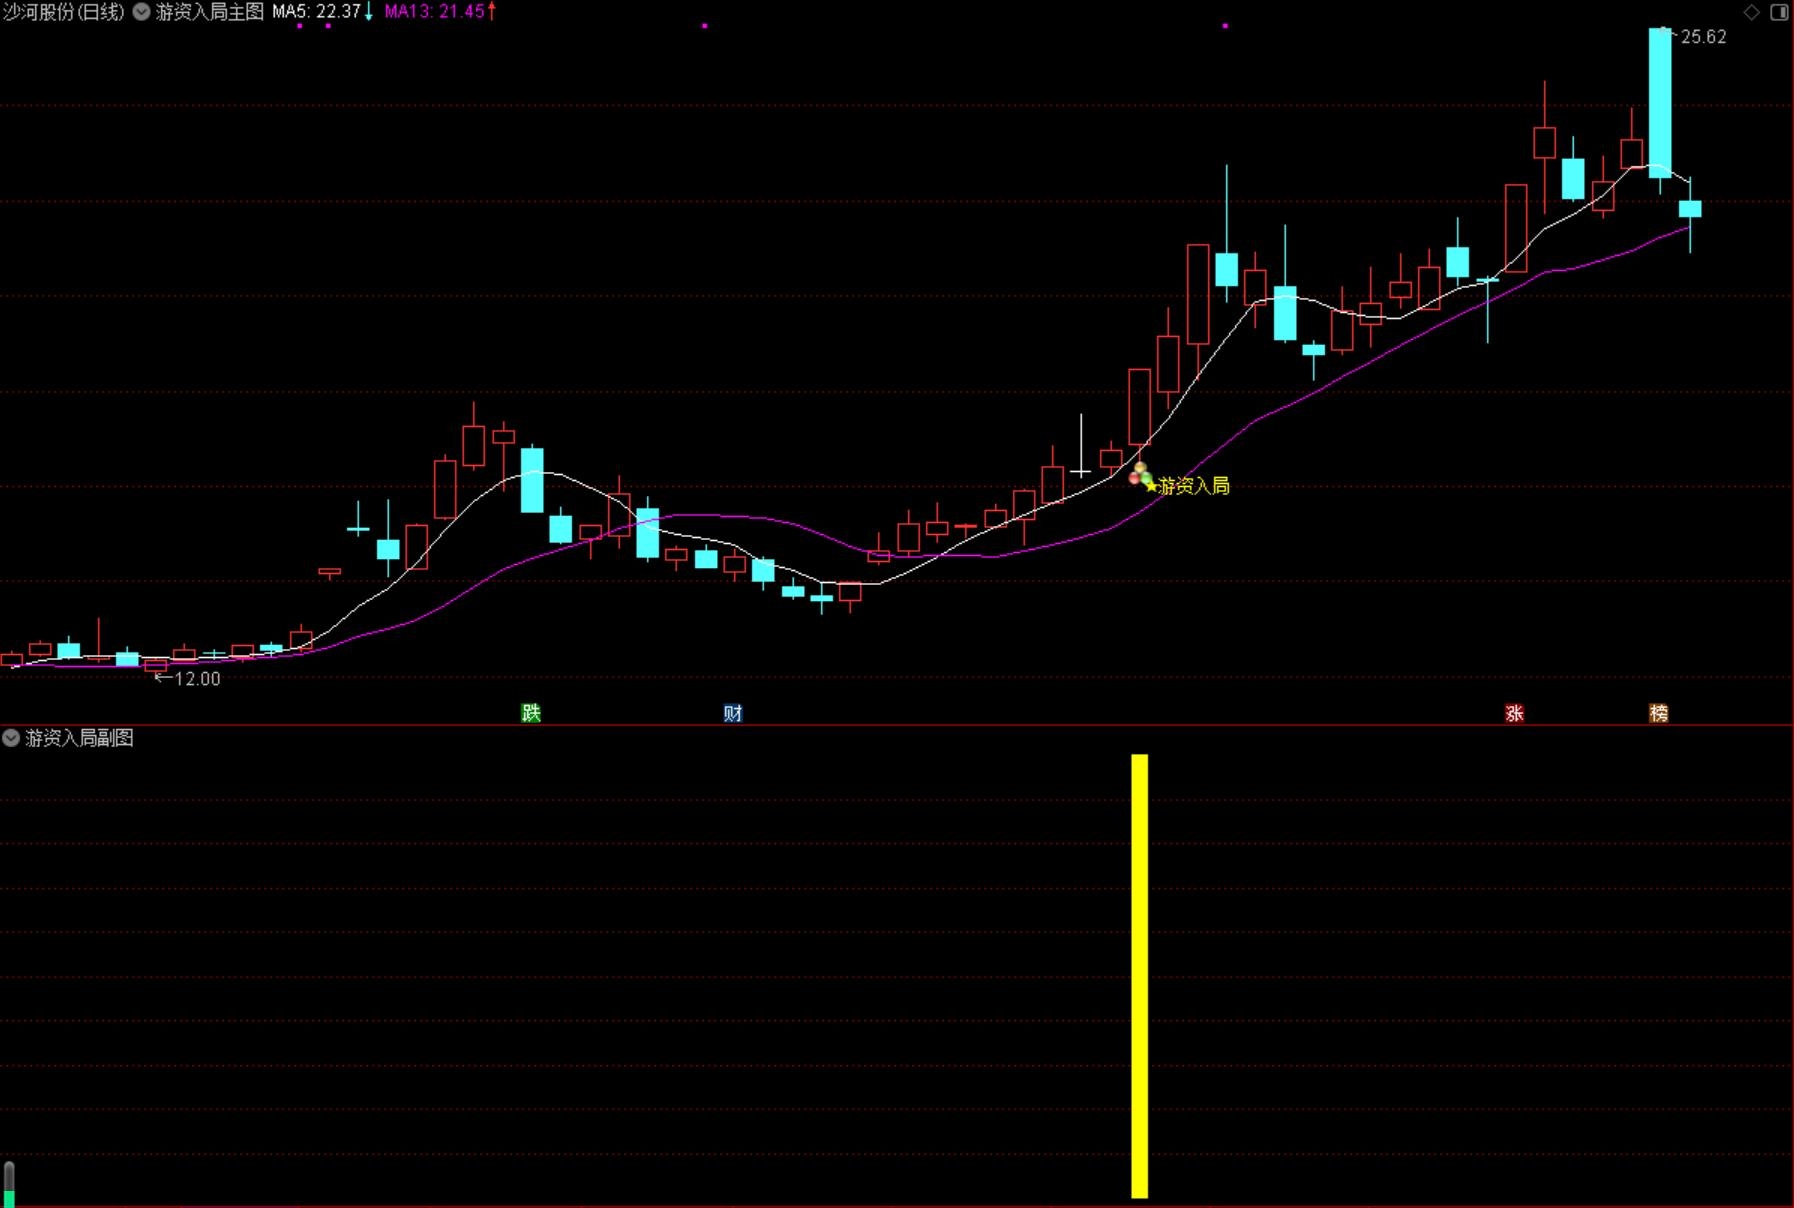Image resolution: width=1794 pixels, height=1208 pixels.
Task: Click the blue 财 marker icon
Action: coord(733,713)
